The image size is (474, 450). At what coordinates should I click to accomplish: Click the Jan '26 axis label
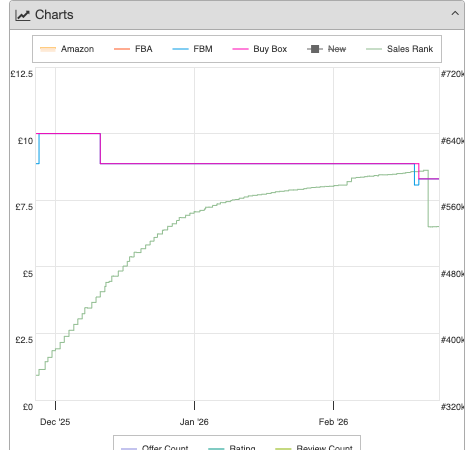click(194, 422)
